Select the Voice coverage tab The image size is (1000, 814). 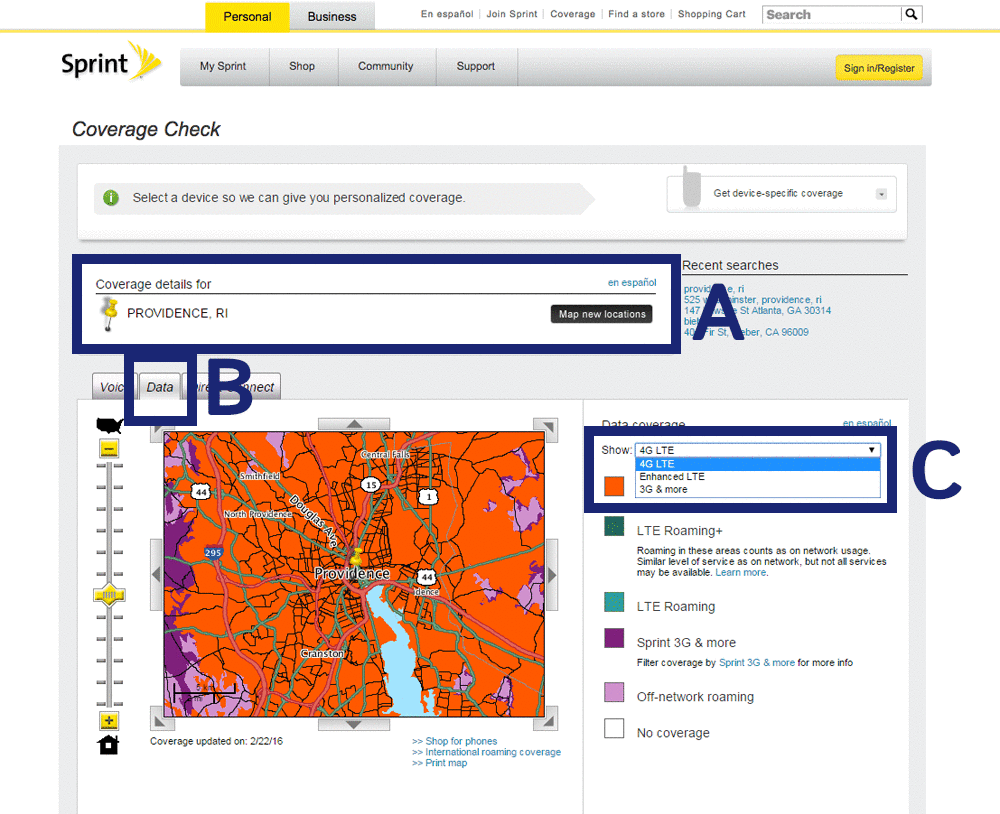(110, 387)
